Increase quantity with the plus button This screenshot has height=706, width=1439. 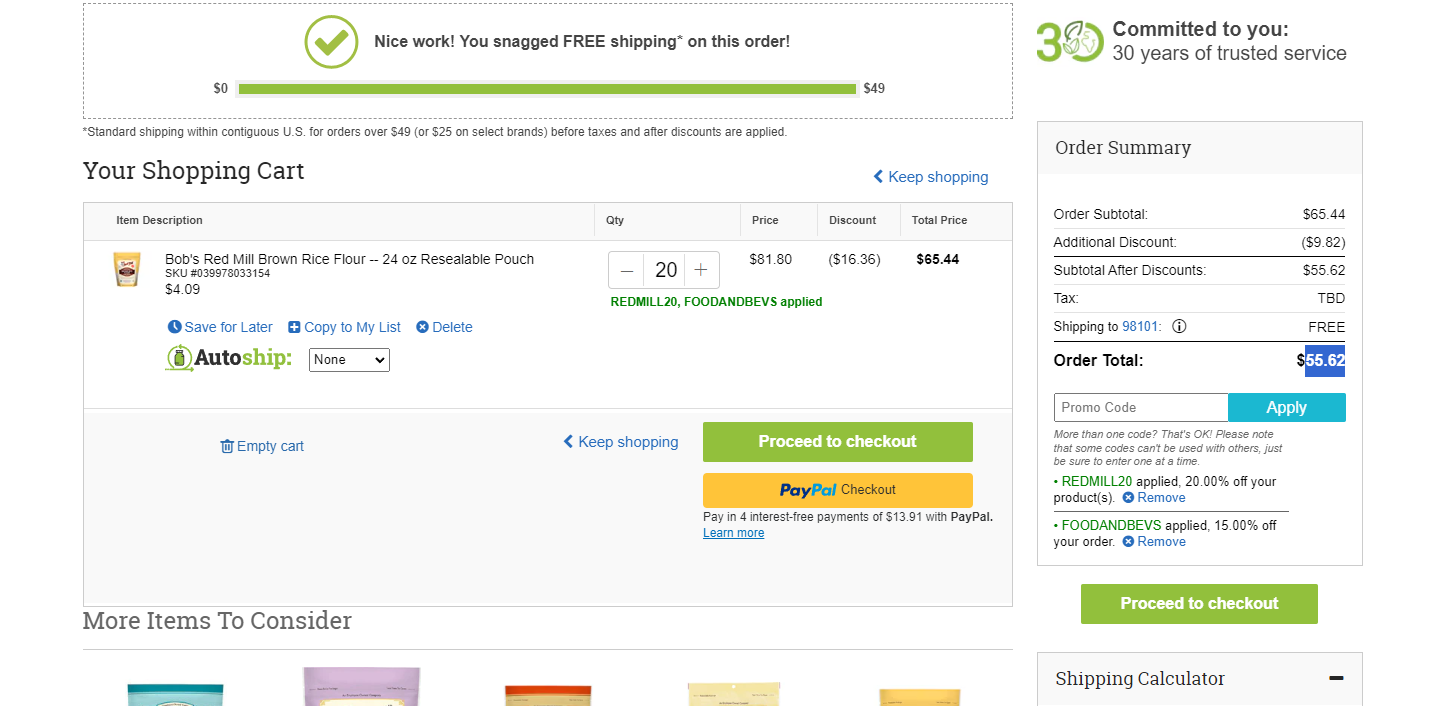(x=701, y=270)
